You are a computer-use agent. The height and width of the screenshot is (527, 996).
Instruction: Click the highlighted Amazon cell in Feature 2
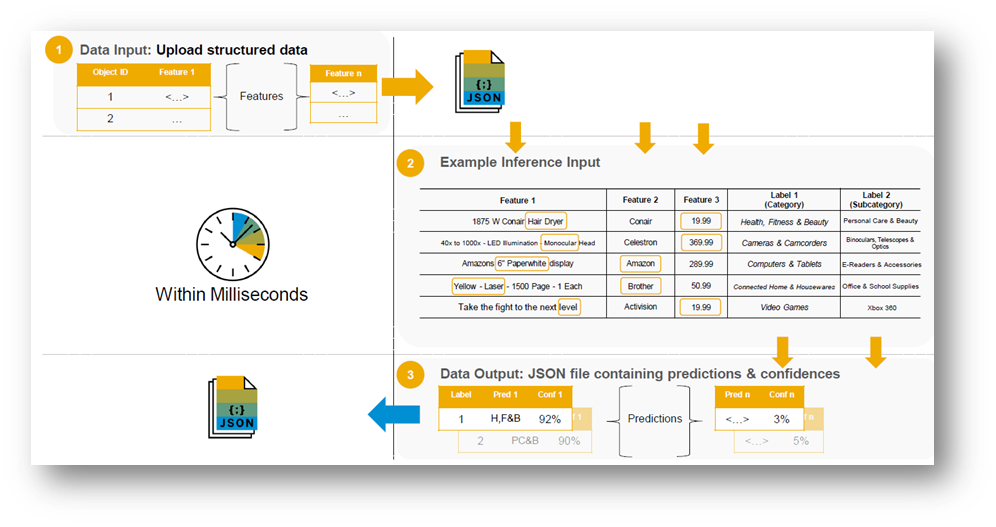(x=640, y=264)
